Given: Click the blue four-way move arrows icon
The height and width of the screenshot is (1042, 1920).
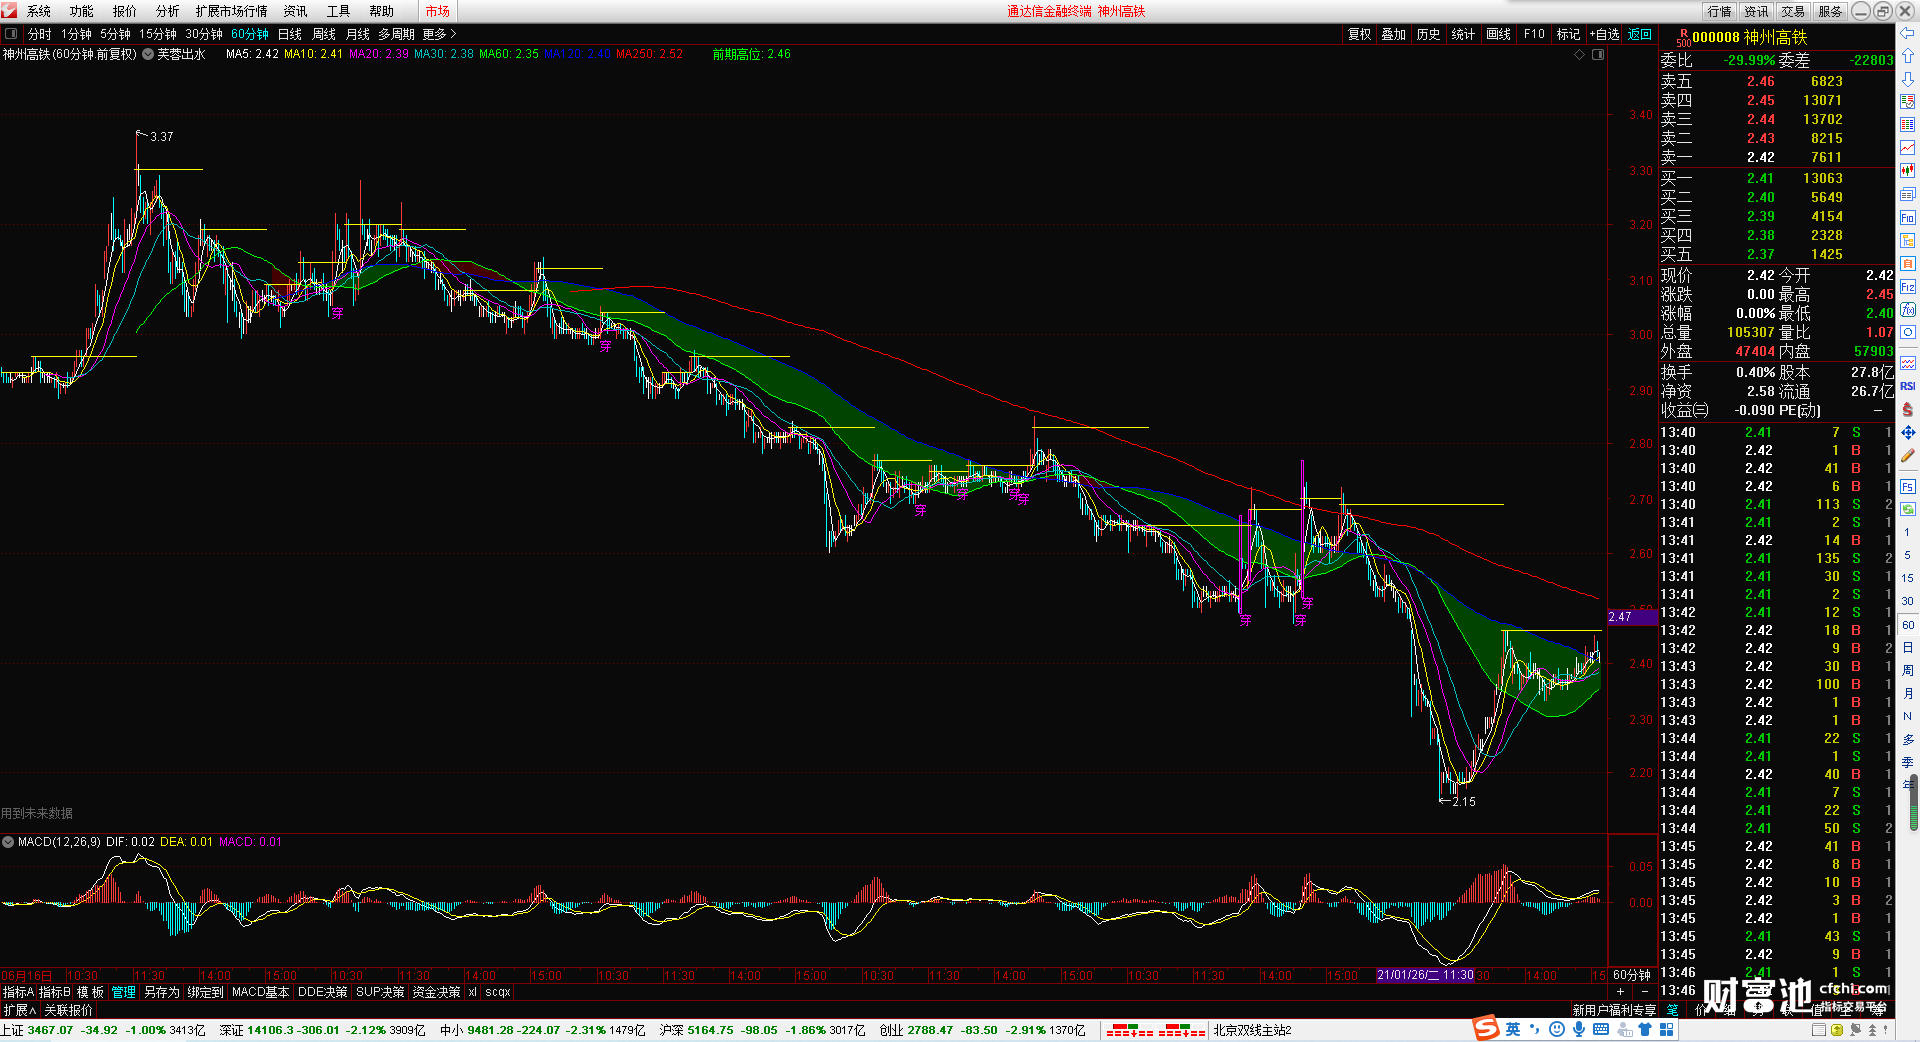Looking at the screenshot, I should point(1907,432).
